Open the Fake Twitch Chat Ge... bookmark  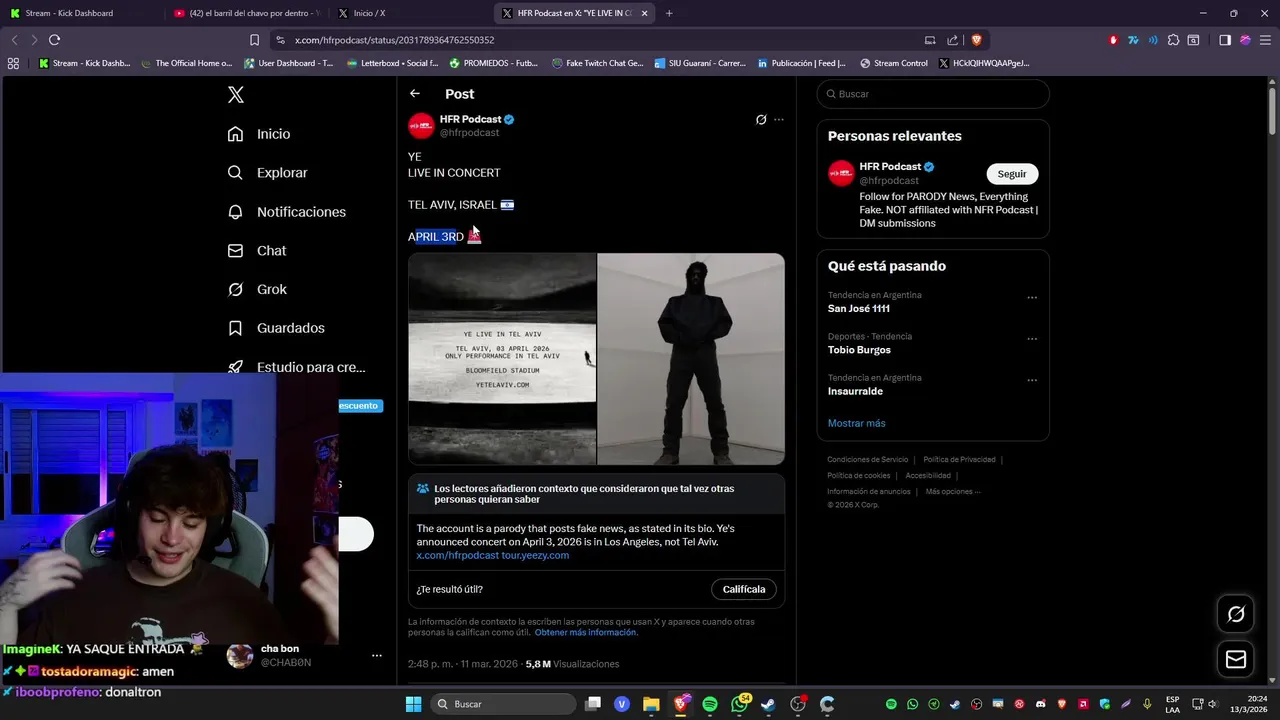(597, 63)
